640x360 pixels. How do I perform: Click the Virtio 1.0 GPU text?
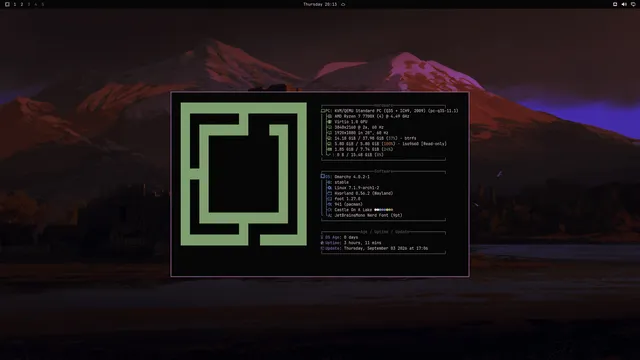click(351, 122)
